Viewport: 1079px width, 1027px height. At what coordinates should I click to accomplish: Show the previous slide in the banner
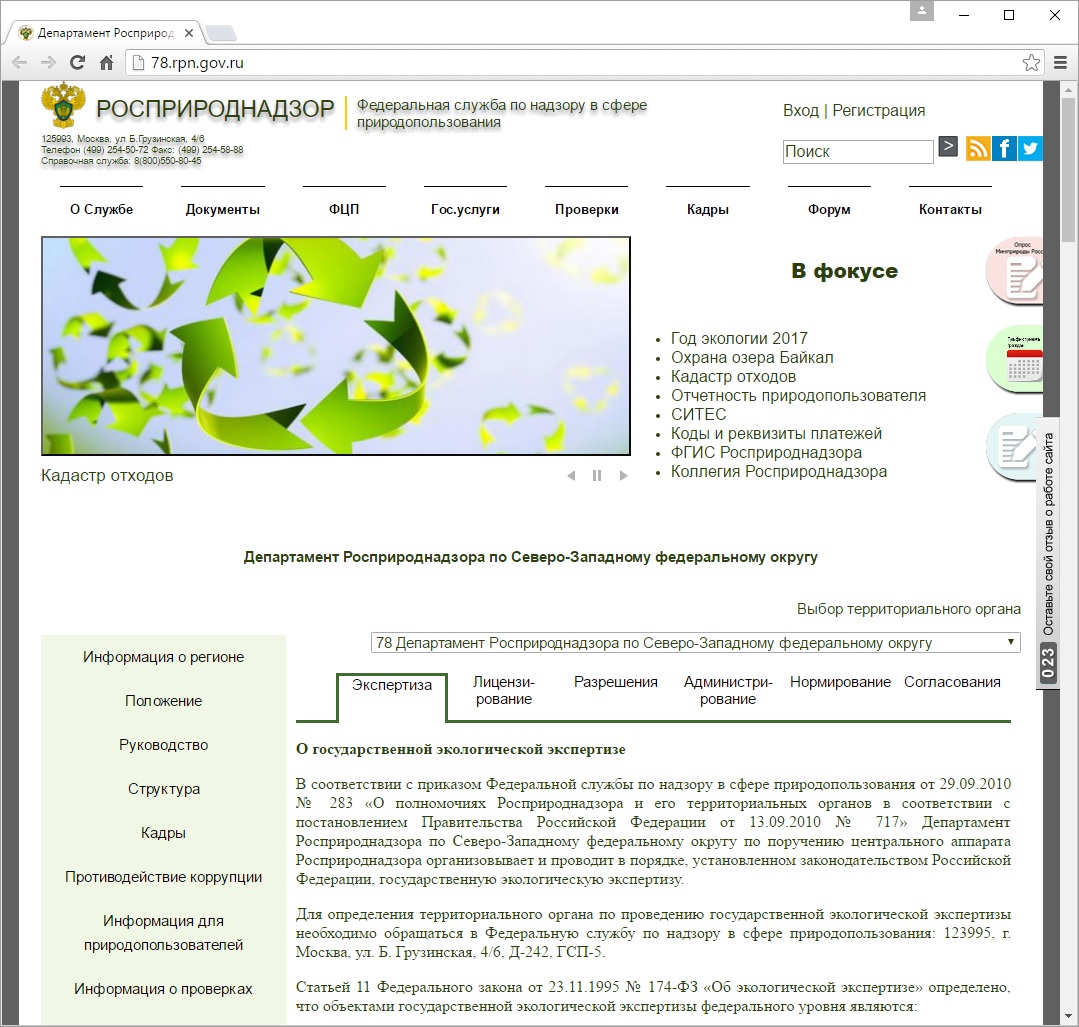(x=571, y=476)
